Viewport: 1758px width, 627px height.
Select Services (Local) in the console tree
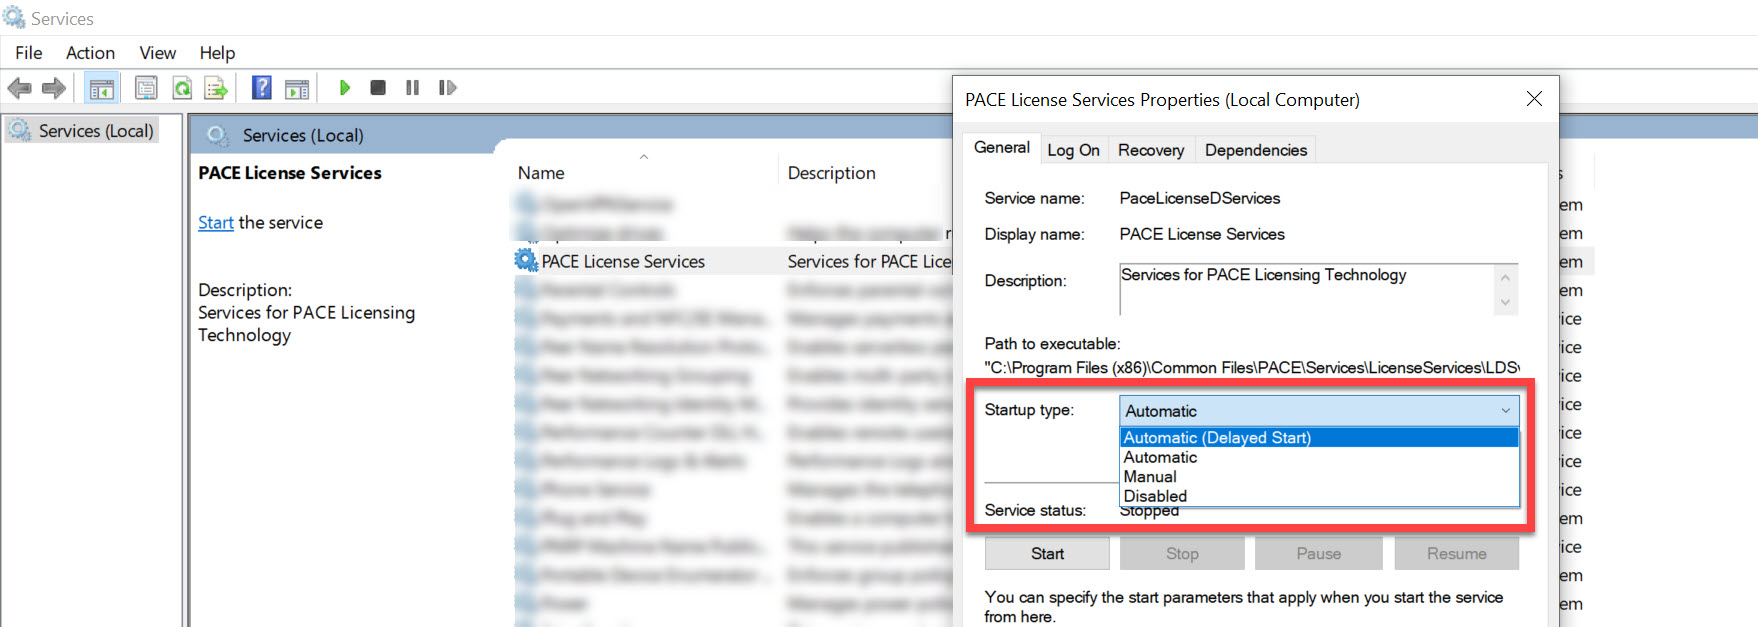point(95,131)
